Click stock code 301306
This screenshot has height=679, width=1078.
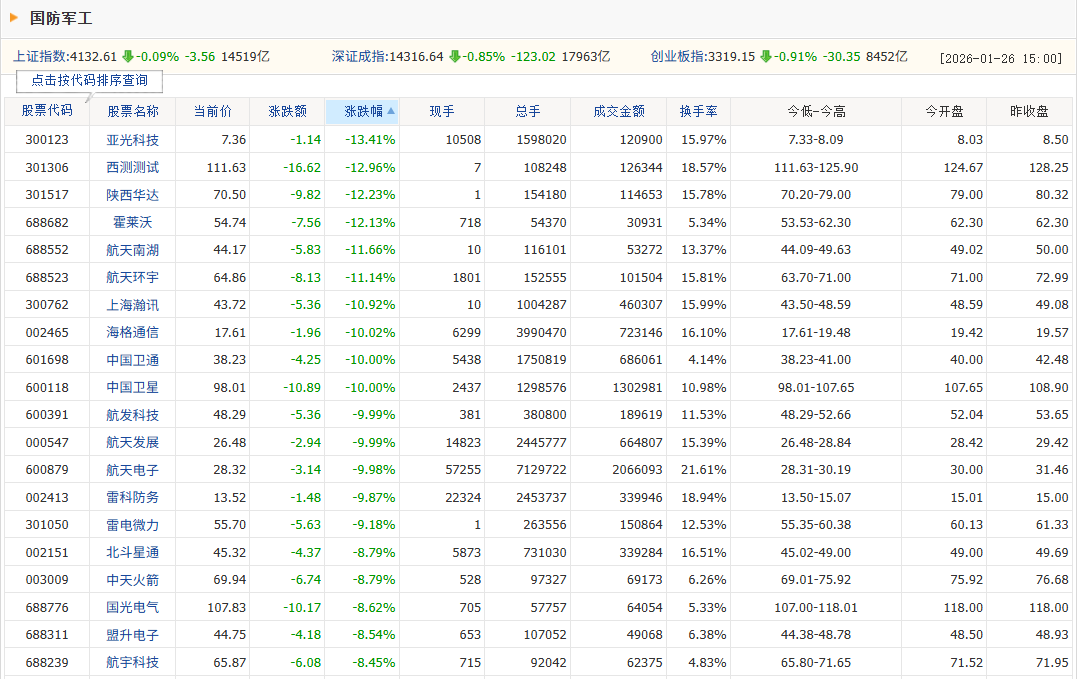coord(47,167)
